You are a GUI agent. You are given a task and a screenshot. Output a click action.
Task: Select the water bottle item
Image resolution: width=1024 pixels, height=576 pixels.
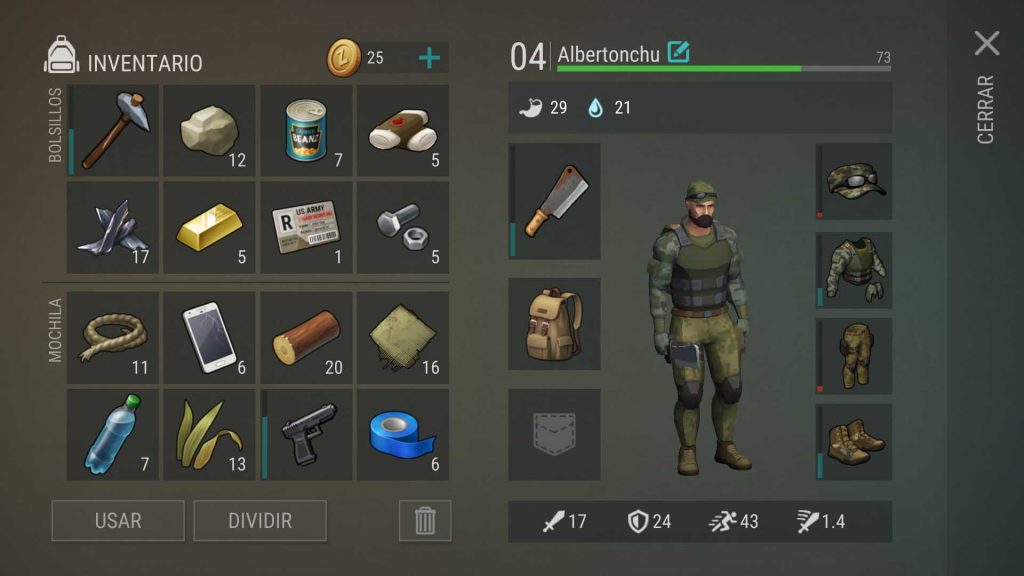click(x=113, y=435)
